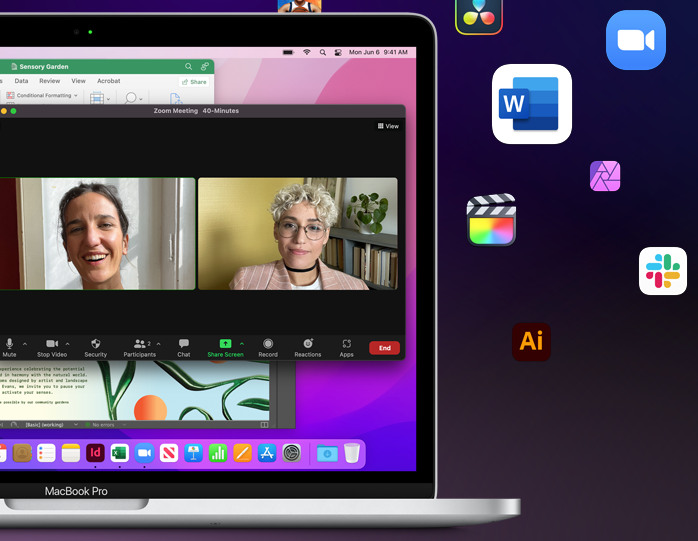This screenshot has height=541, width=698.
Task: Open the App Store from the Dock
Action: coord(267,453)
